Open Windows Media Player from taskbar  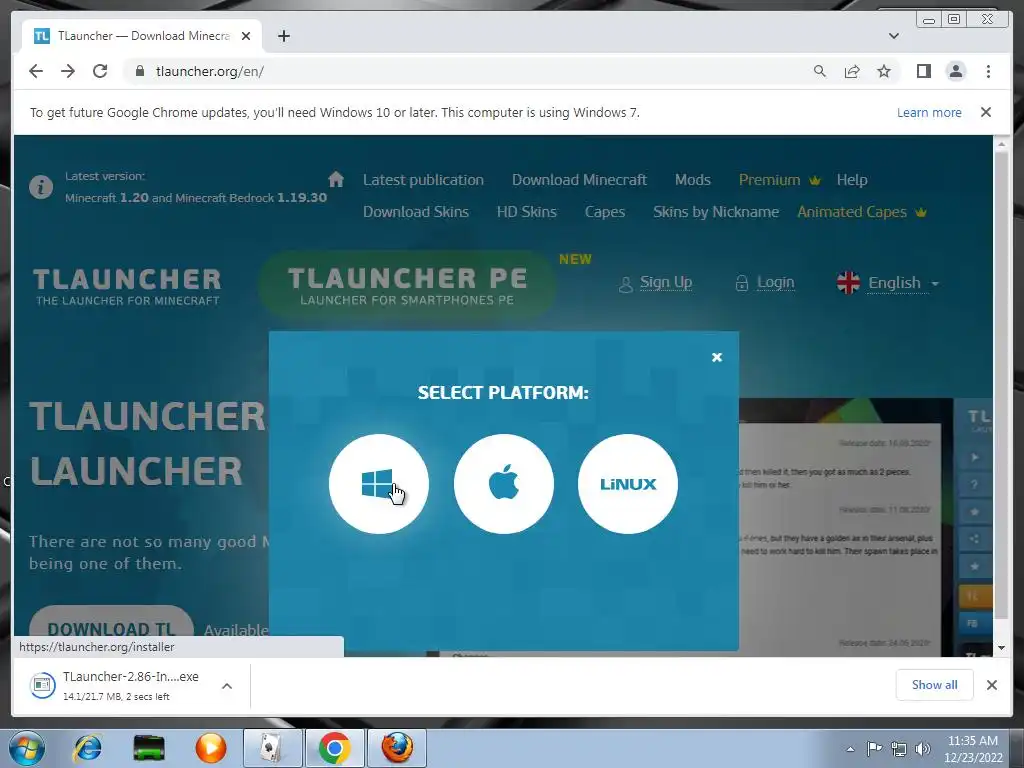pos(211,748)
